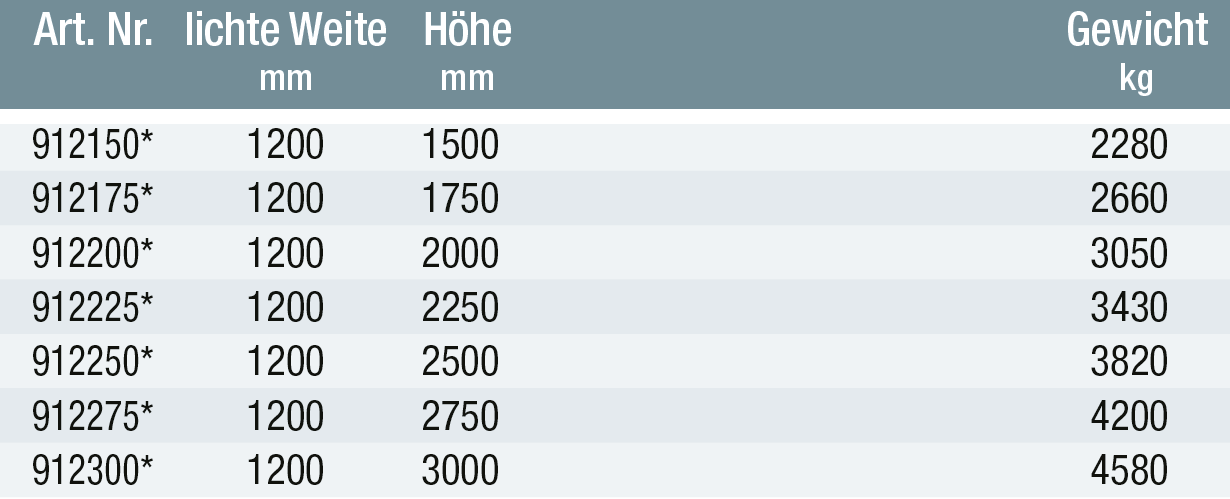The width and height of the screenshot is (1230, 499).
Task: Select the height value 3000
Action: point(460,470)
